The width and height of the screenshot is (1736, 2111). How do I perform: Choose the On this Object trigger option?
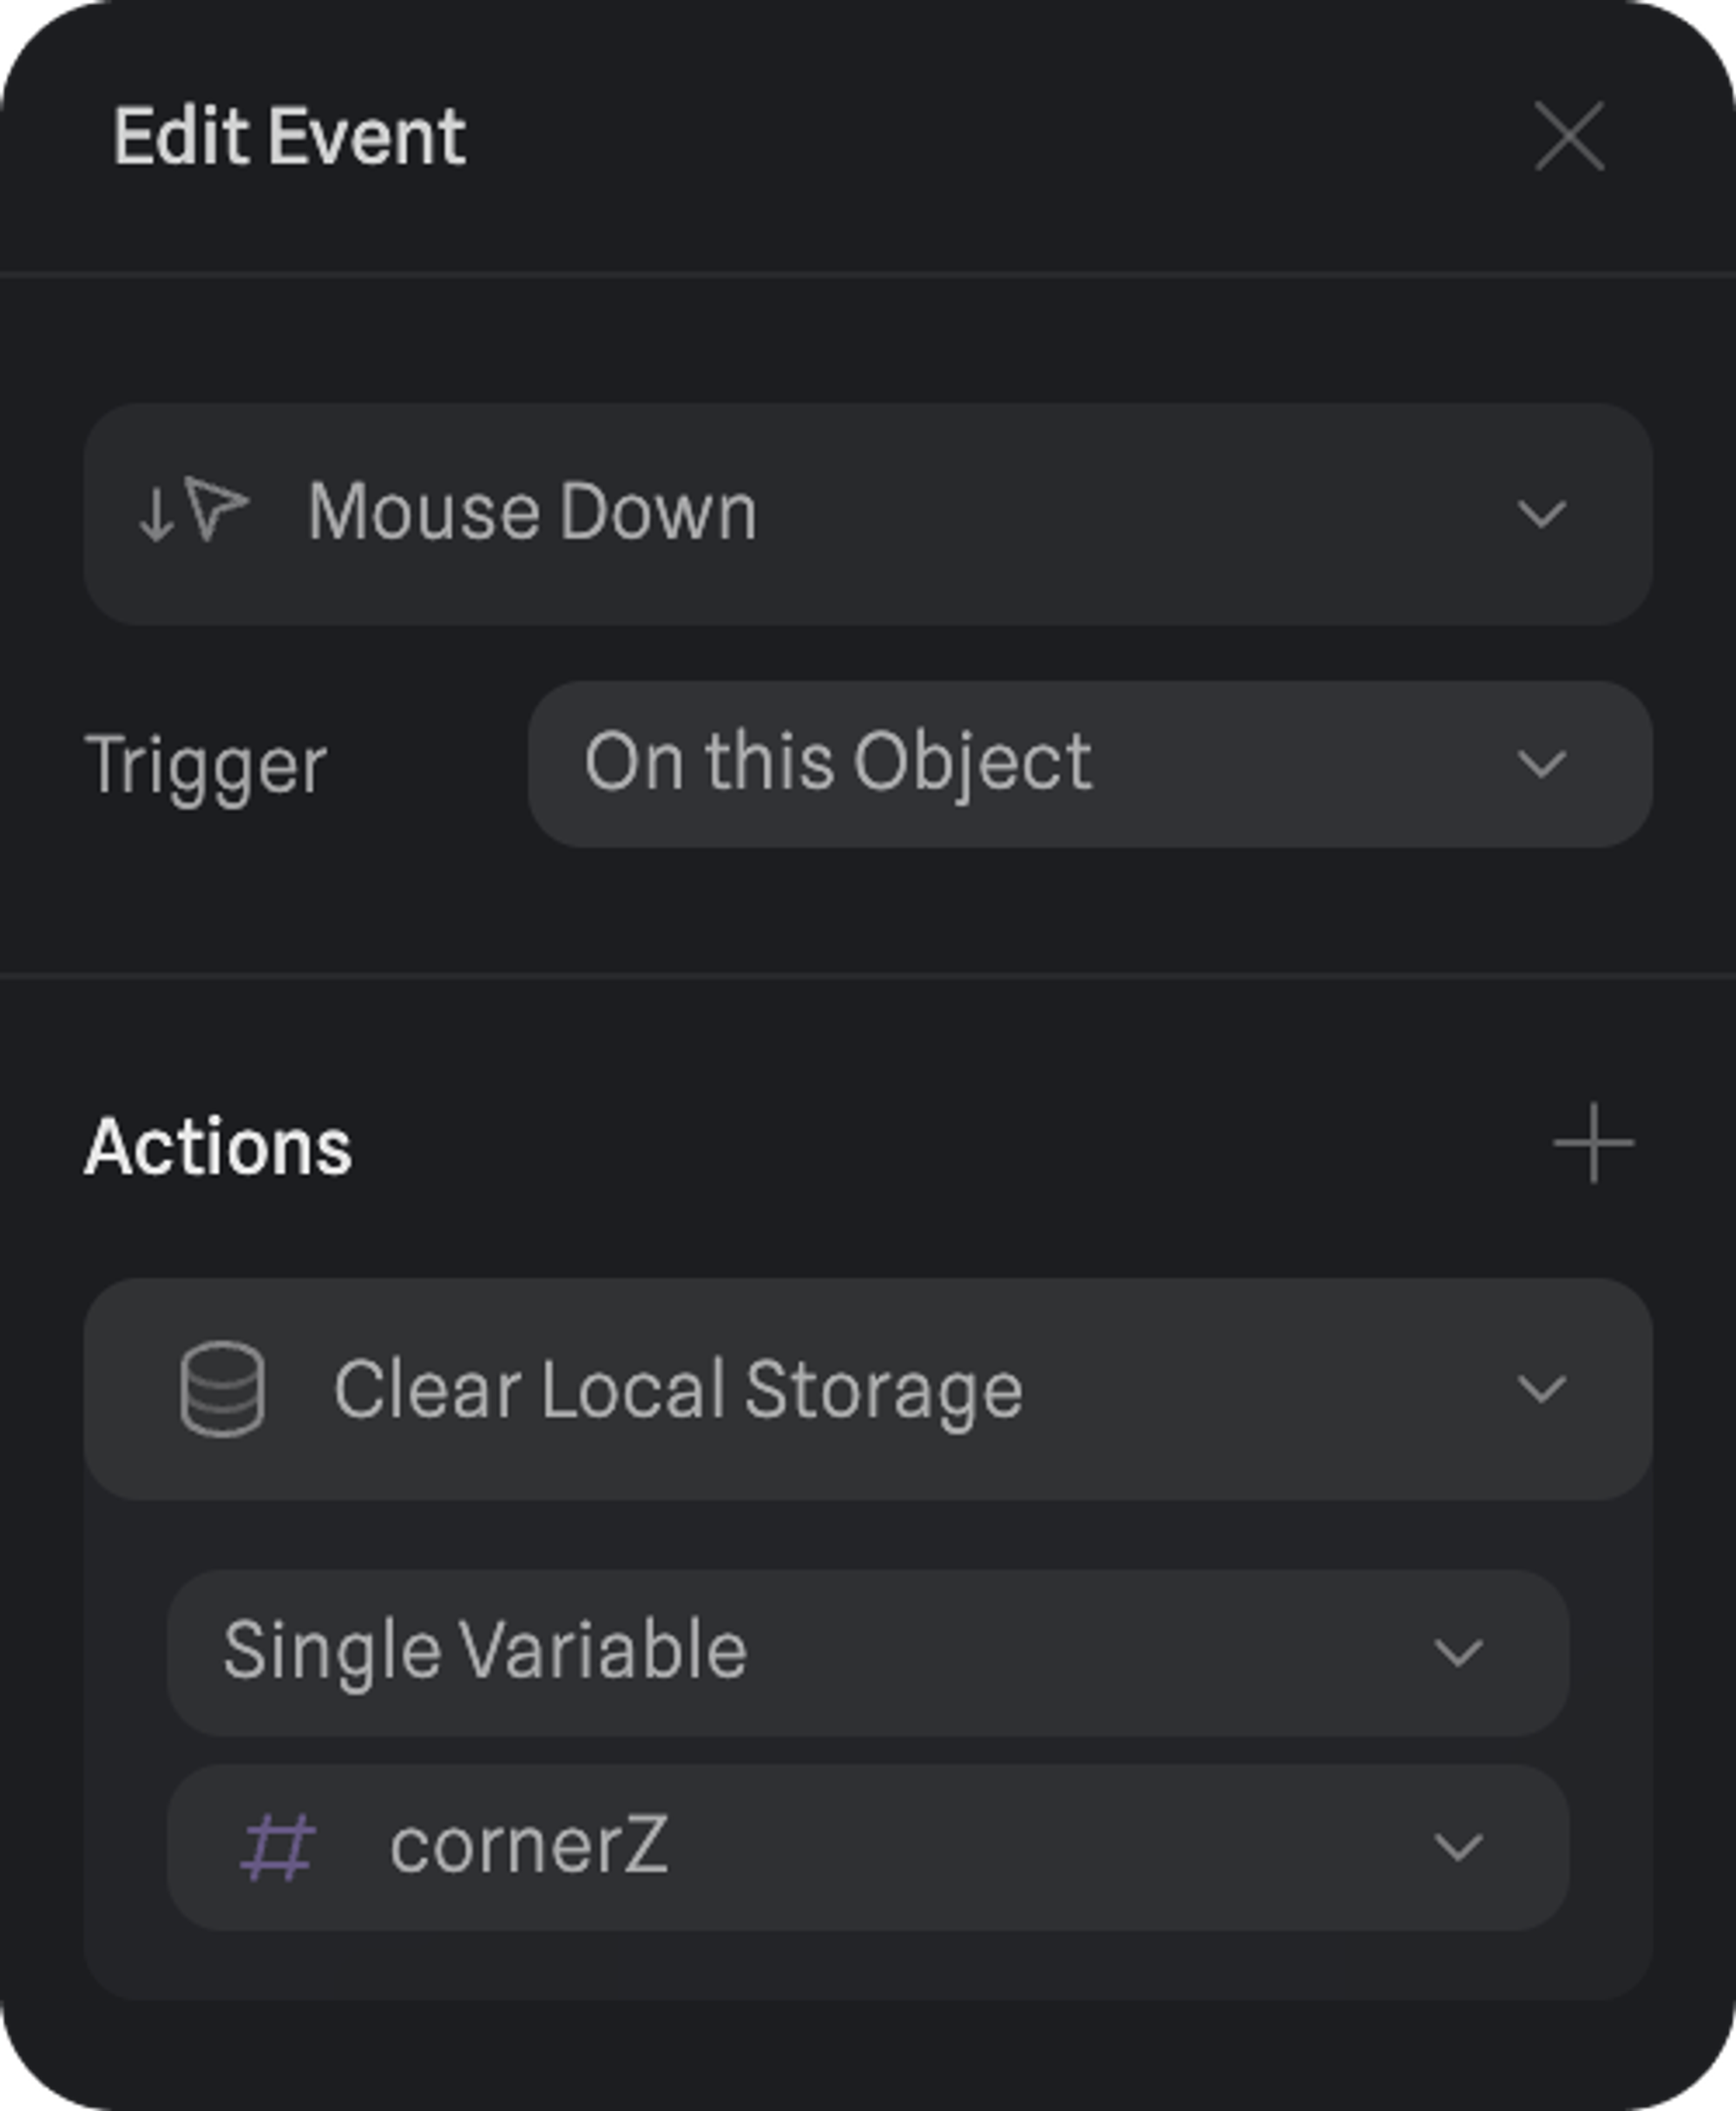click(x=837, y=763)
